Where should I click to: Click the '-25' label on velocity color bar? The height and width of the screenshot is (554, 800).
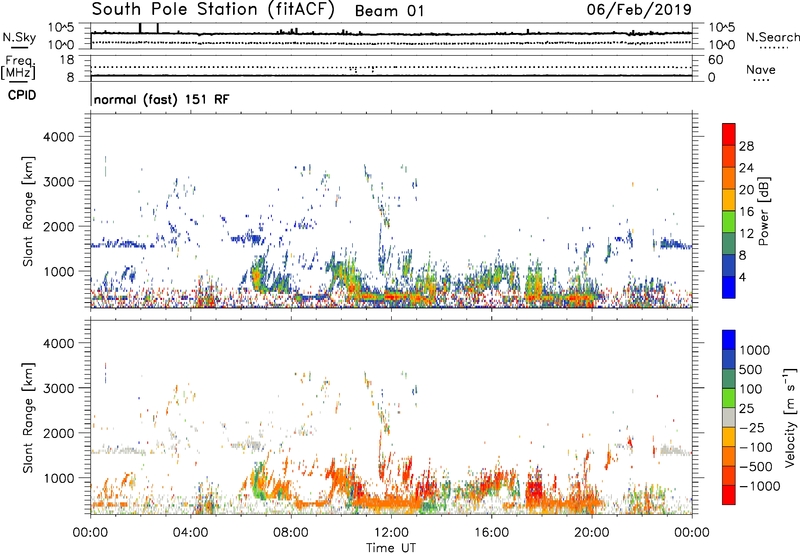752,428
